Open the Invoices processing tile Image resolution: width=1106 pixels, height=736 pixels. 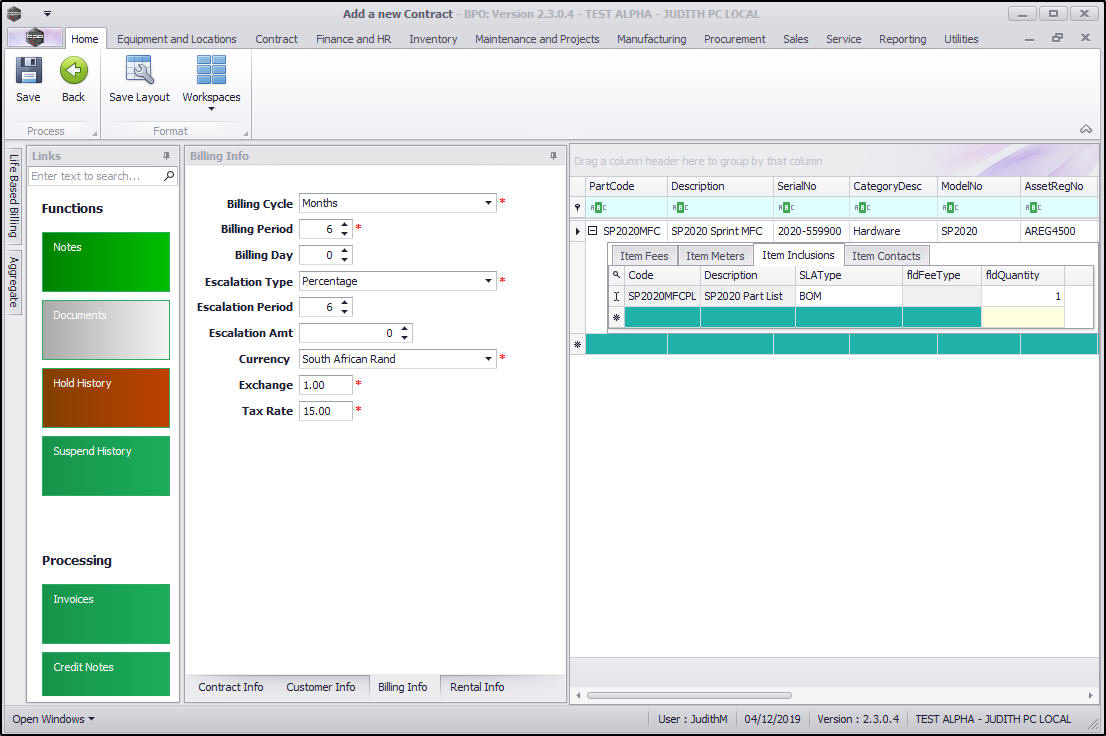106,613
